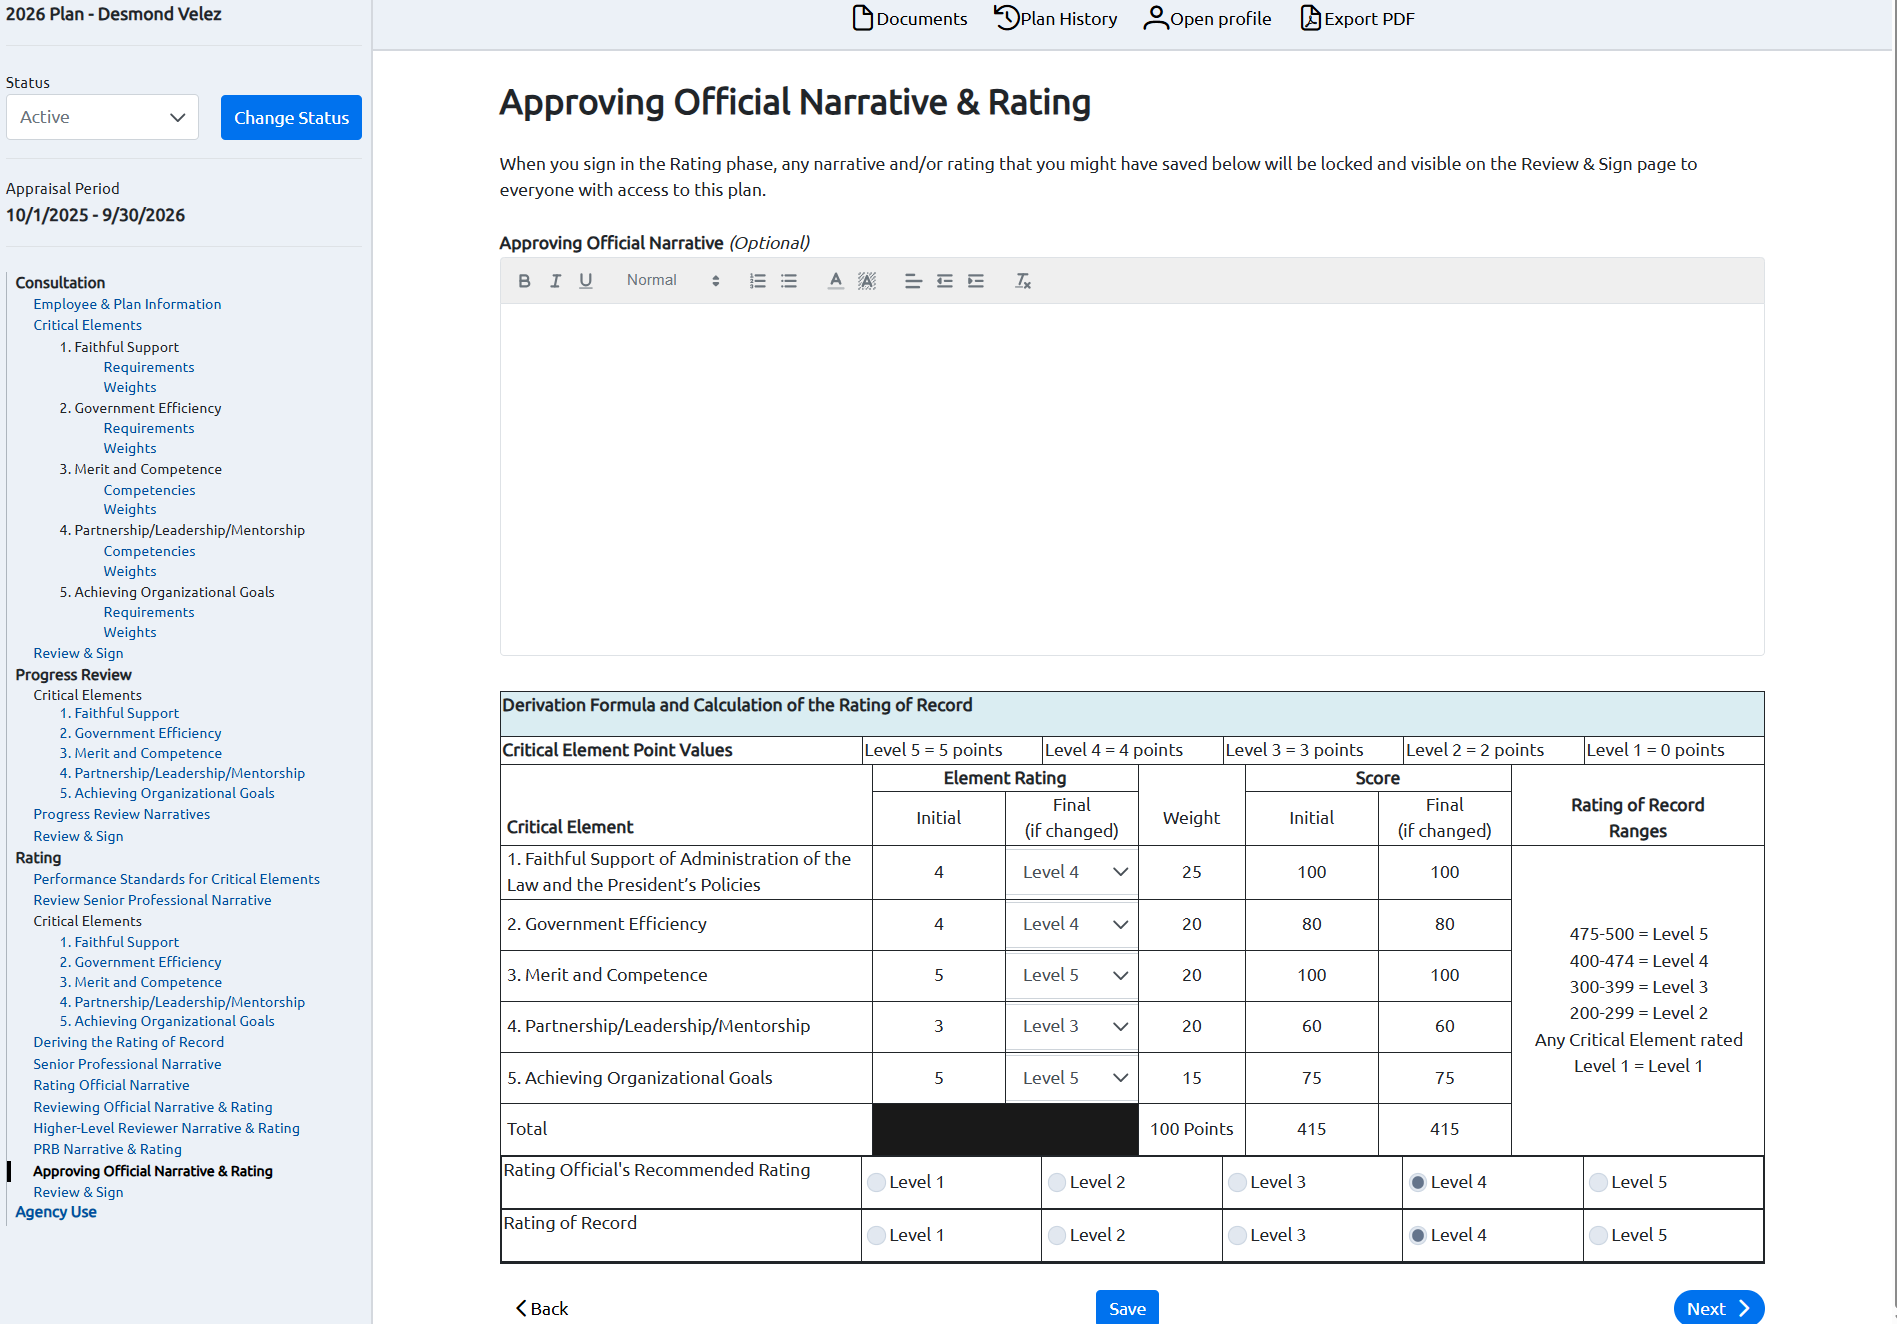Insert an ordered list in the narrative
The height and width of the screenshot is (1324, 1897).
tap(757, 281)
